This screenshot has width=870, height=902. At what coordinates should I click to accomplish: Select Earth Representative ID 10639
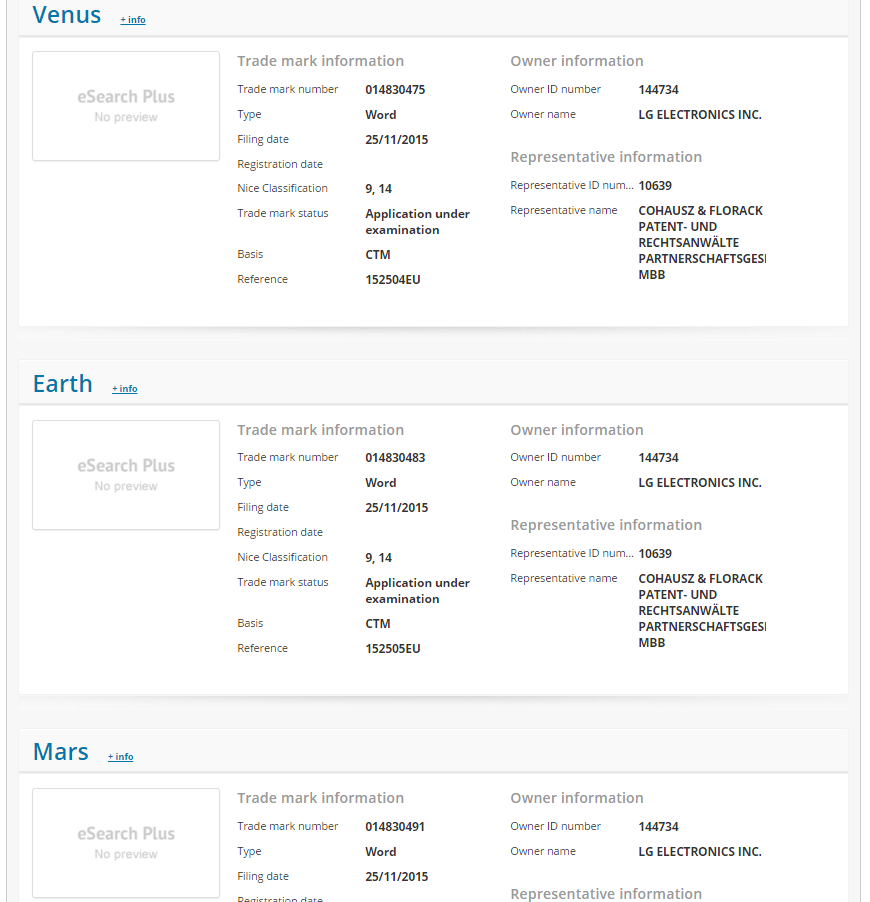point(655,554)
